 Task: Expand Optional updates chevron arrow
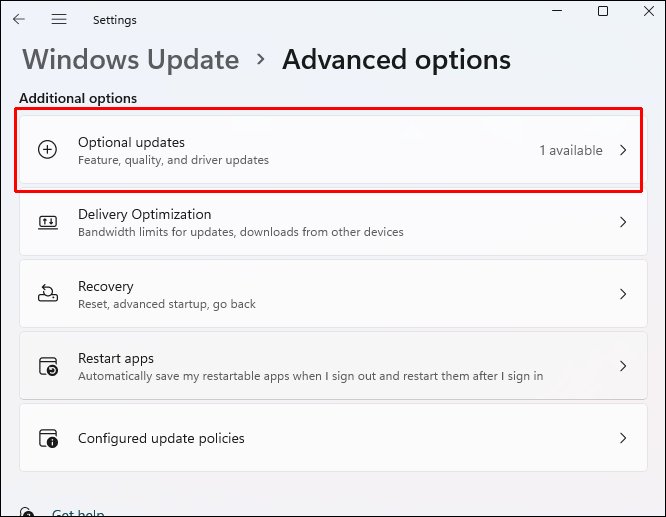(x=623, y=150)
